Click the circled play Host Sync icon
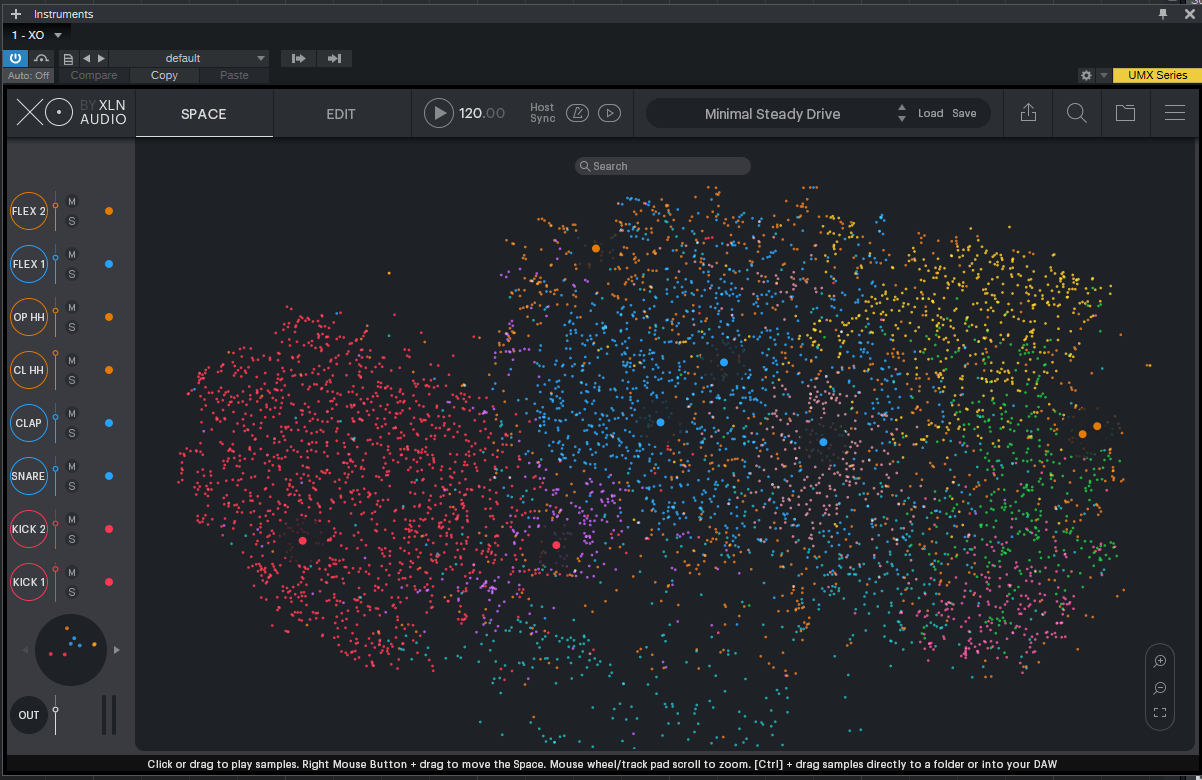 pos(609,114)
